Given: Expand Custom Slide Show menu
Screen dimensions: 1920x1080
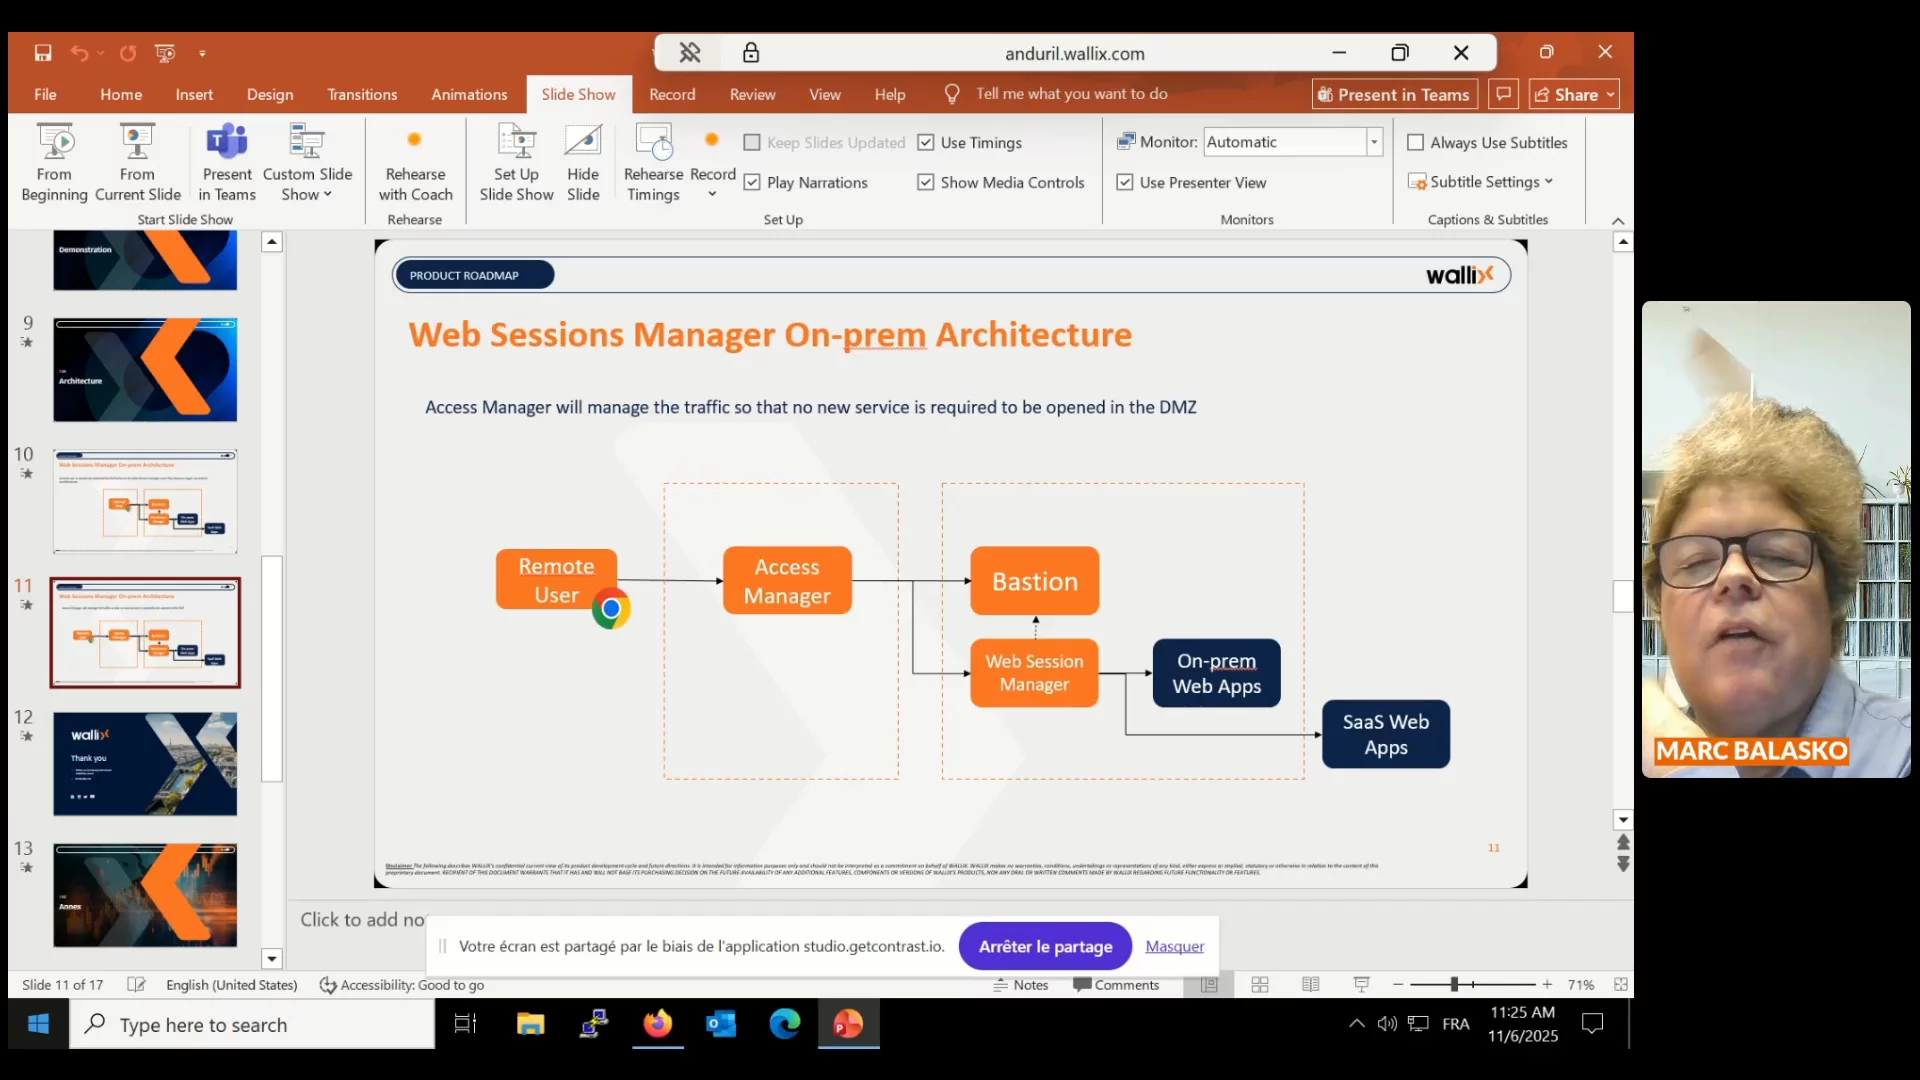Looking at the screenshot, I should pyautogui.click(x=307, y=184).
